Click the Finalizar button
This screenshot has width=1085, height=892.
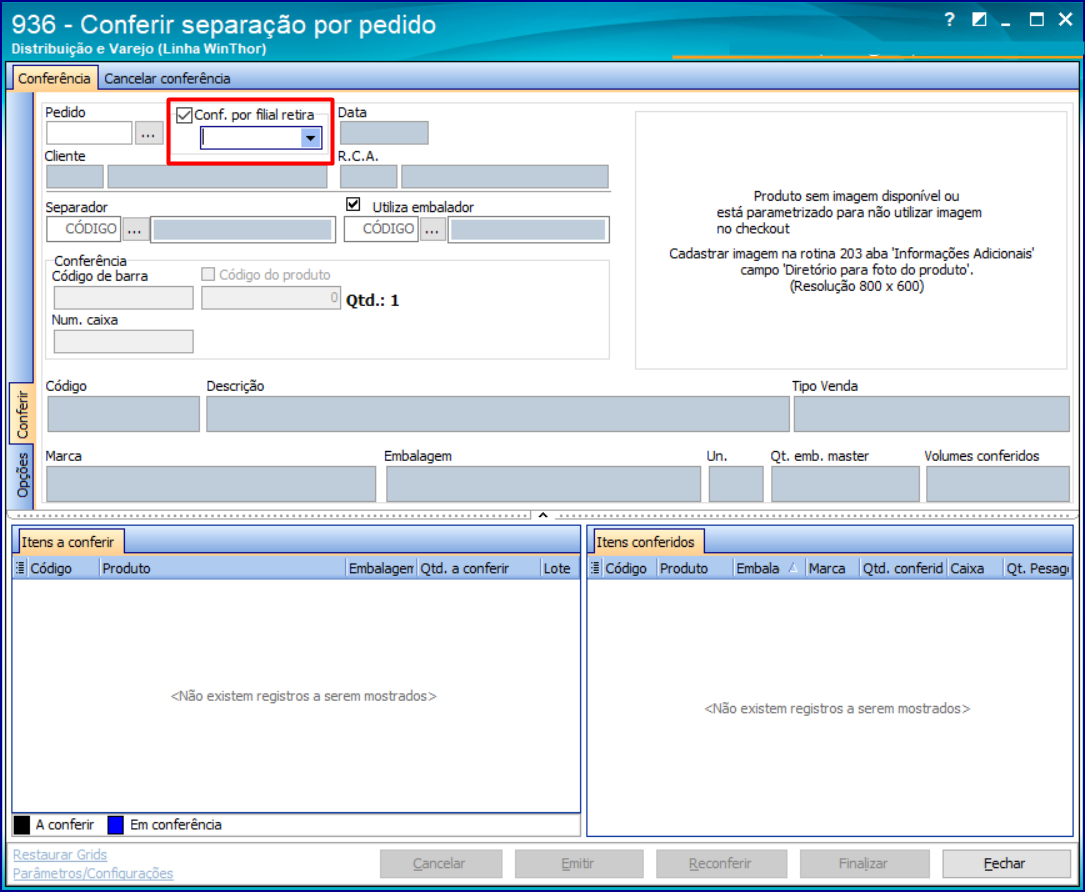click(864, 864)
